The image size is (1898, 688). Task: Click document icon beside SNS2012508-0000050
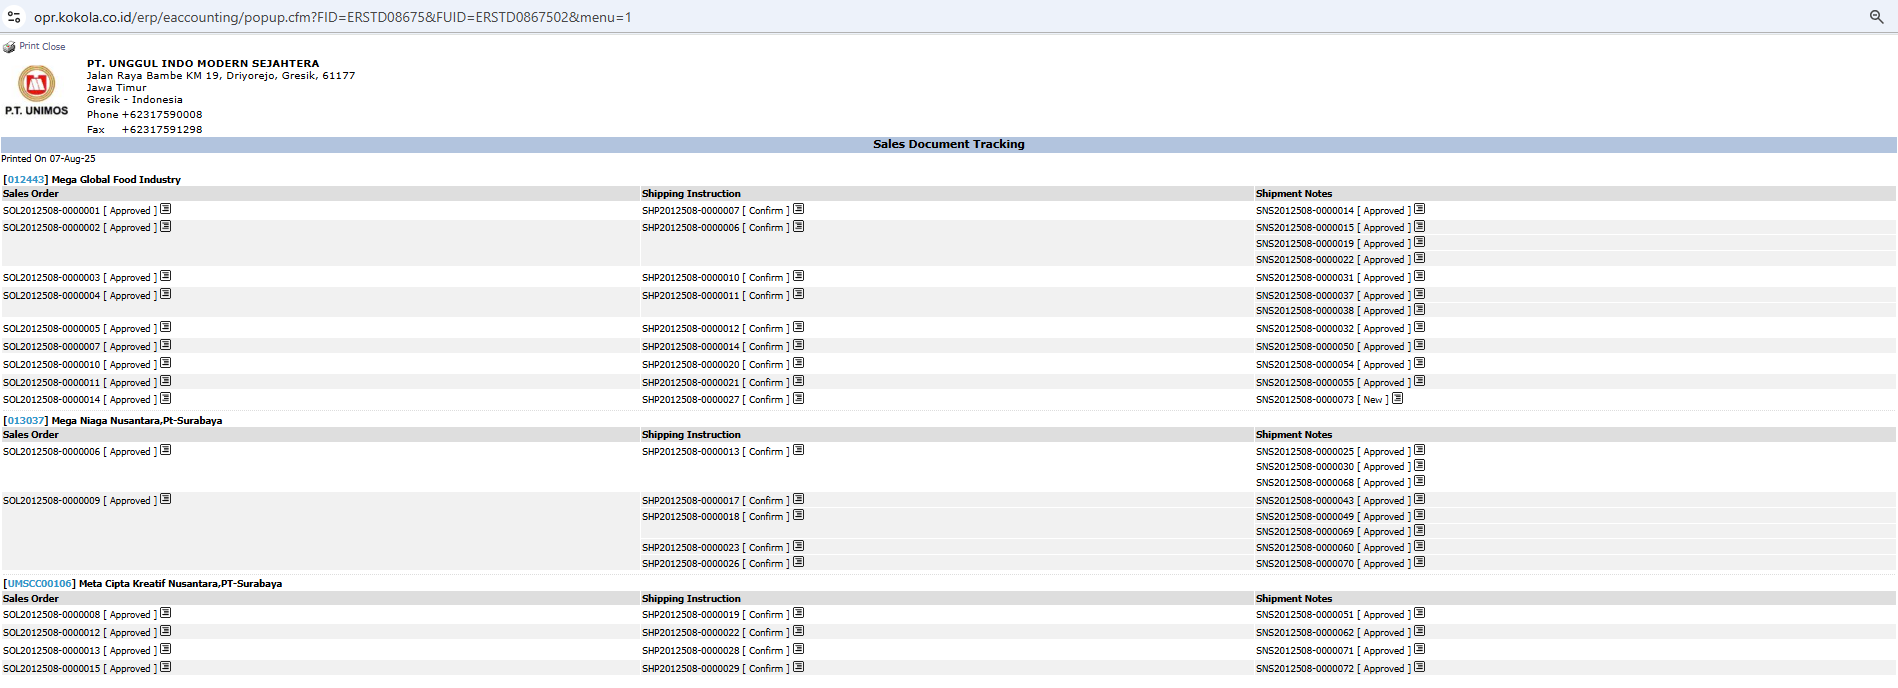pyautogui.click(x=1419, y=346)
